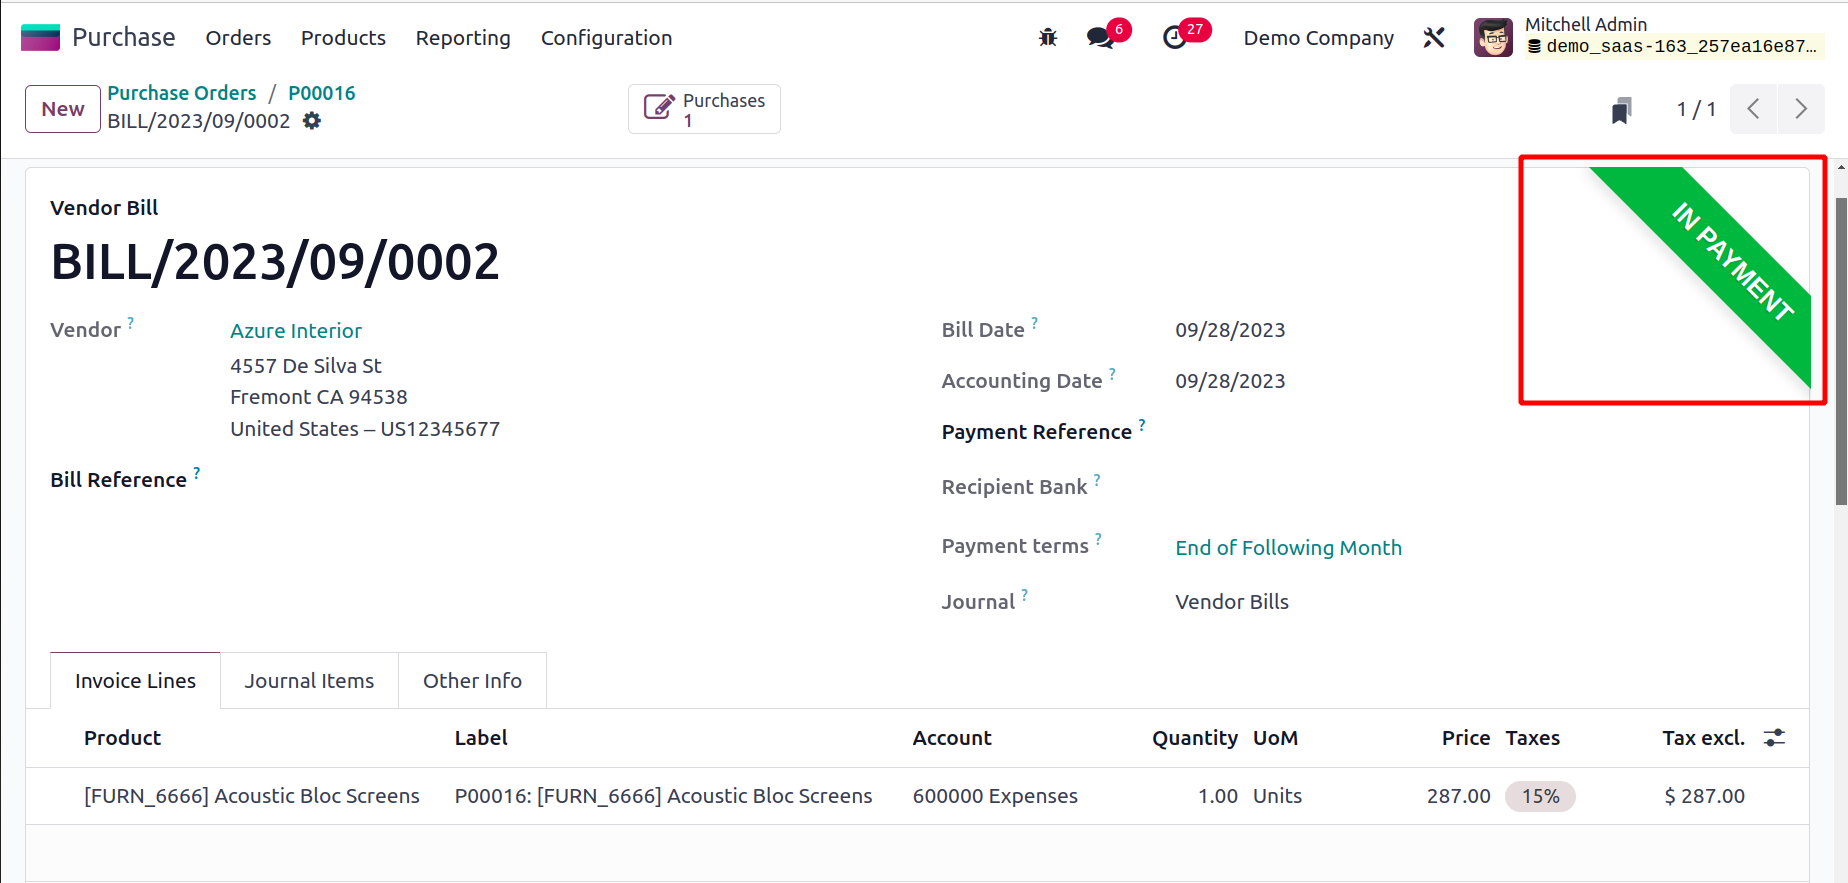Open the optional columns adjust icon
This screenshot has height=883, width=1848.
click(1774, 738)
